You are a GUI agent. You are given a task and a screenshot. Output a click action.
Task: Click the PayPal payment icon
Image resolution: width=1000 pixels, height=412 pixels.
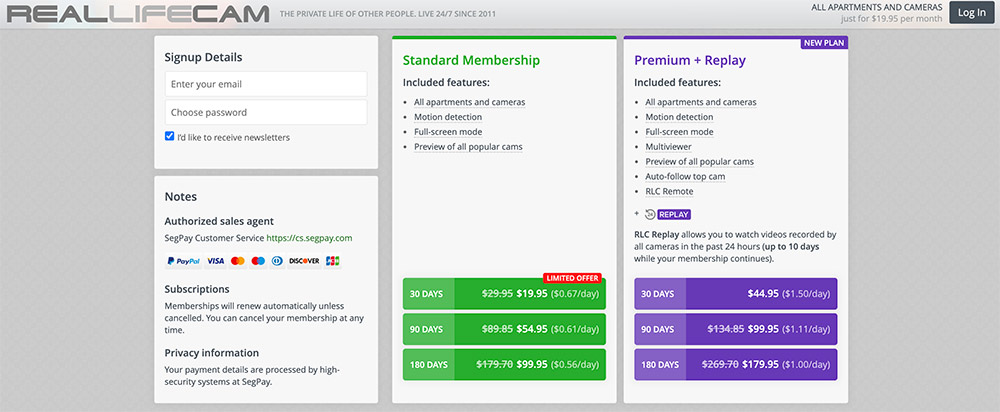pos(184,261)
